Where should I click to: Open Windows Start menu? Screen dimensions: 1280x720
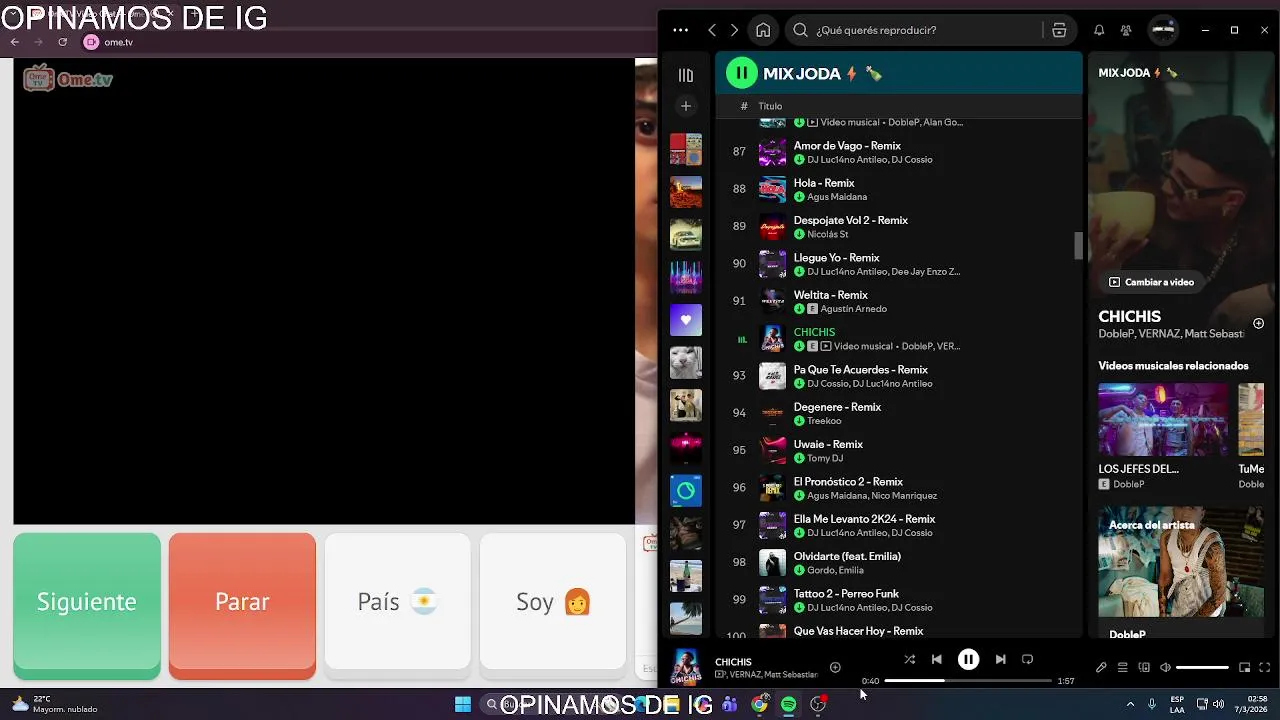tap(463, 704)
